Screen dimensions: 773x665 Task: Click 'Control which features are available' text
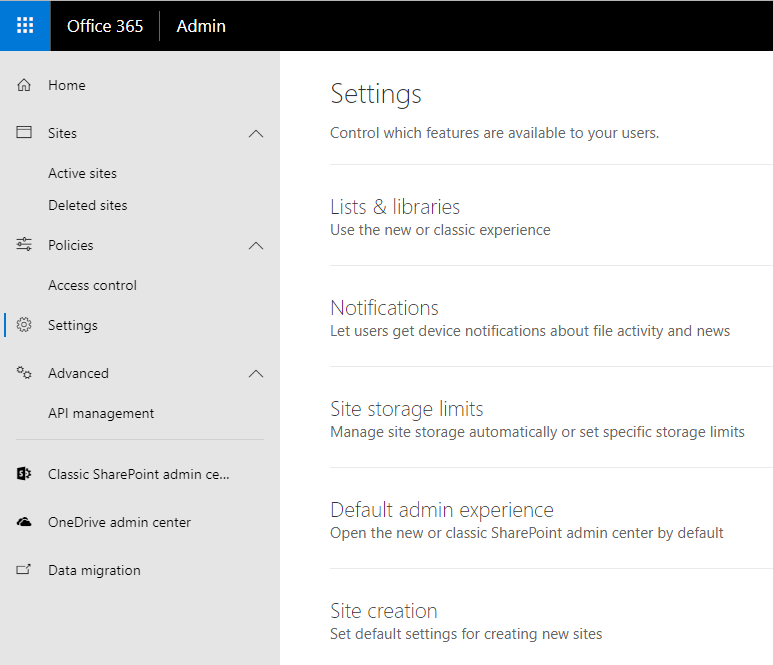[494, 133]
